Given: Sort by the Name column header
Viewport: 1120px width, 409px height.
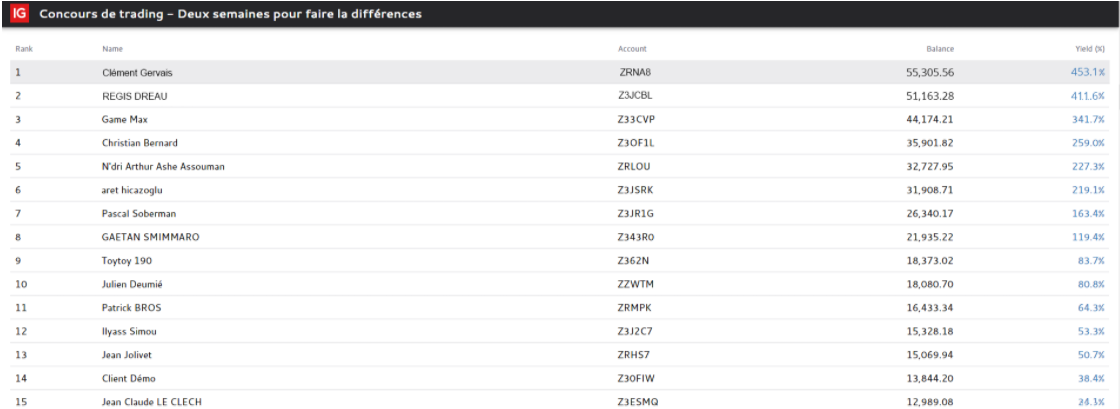Looking at the screenshot, I should coord(112,49).
